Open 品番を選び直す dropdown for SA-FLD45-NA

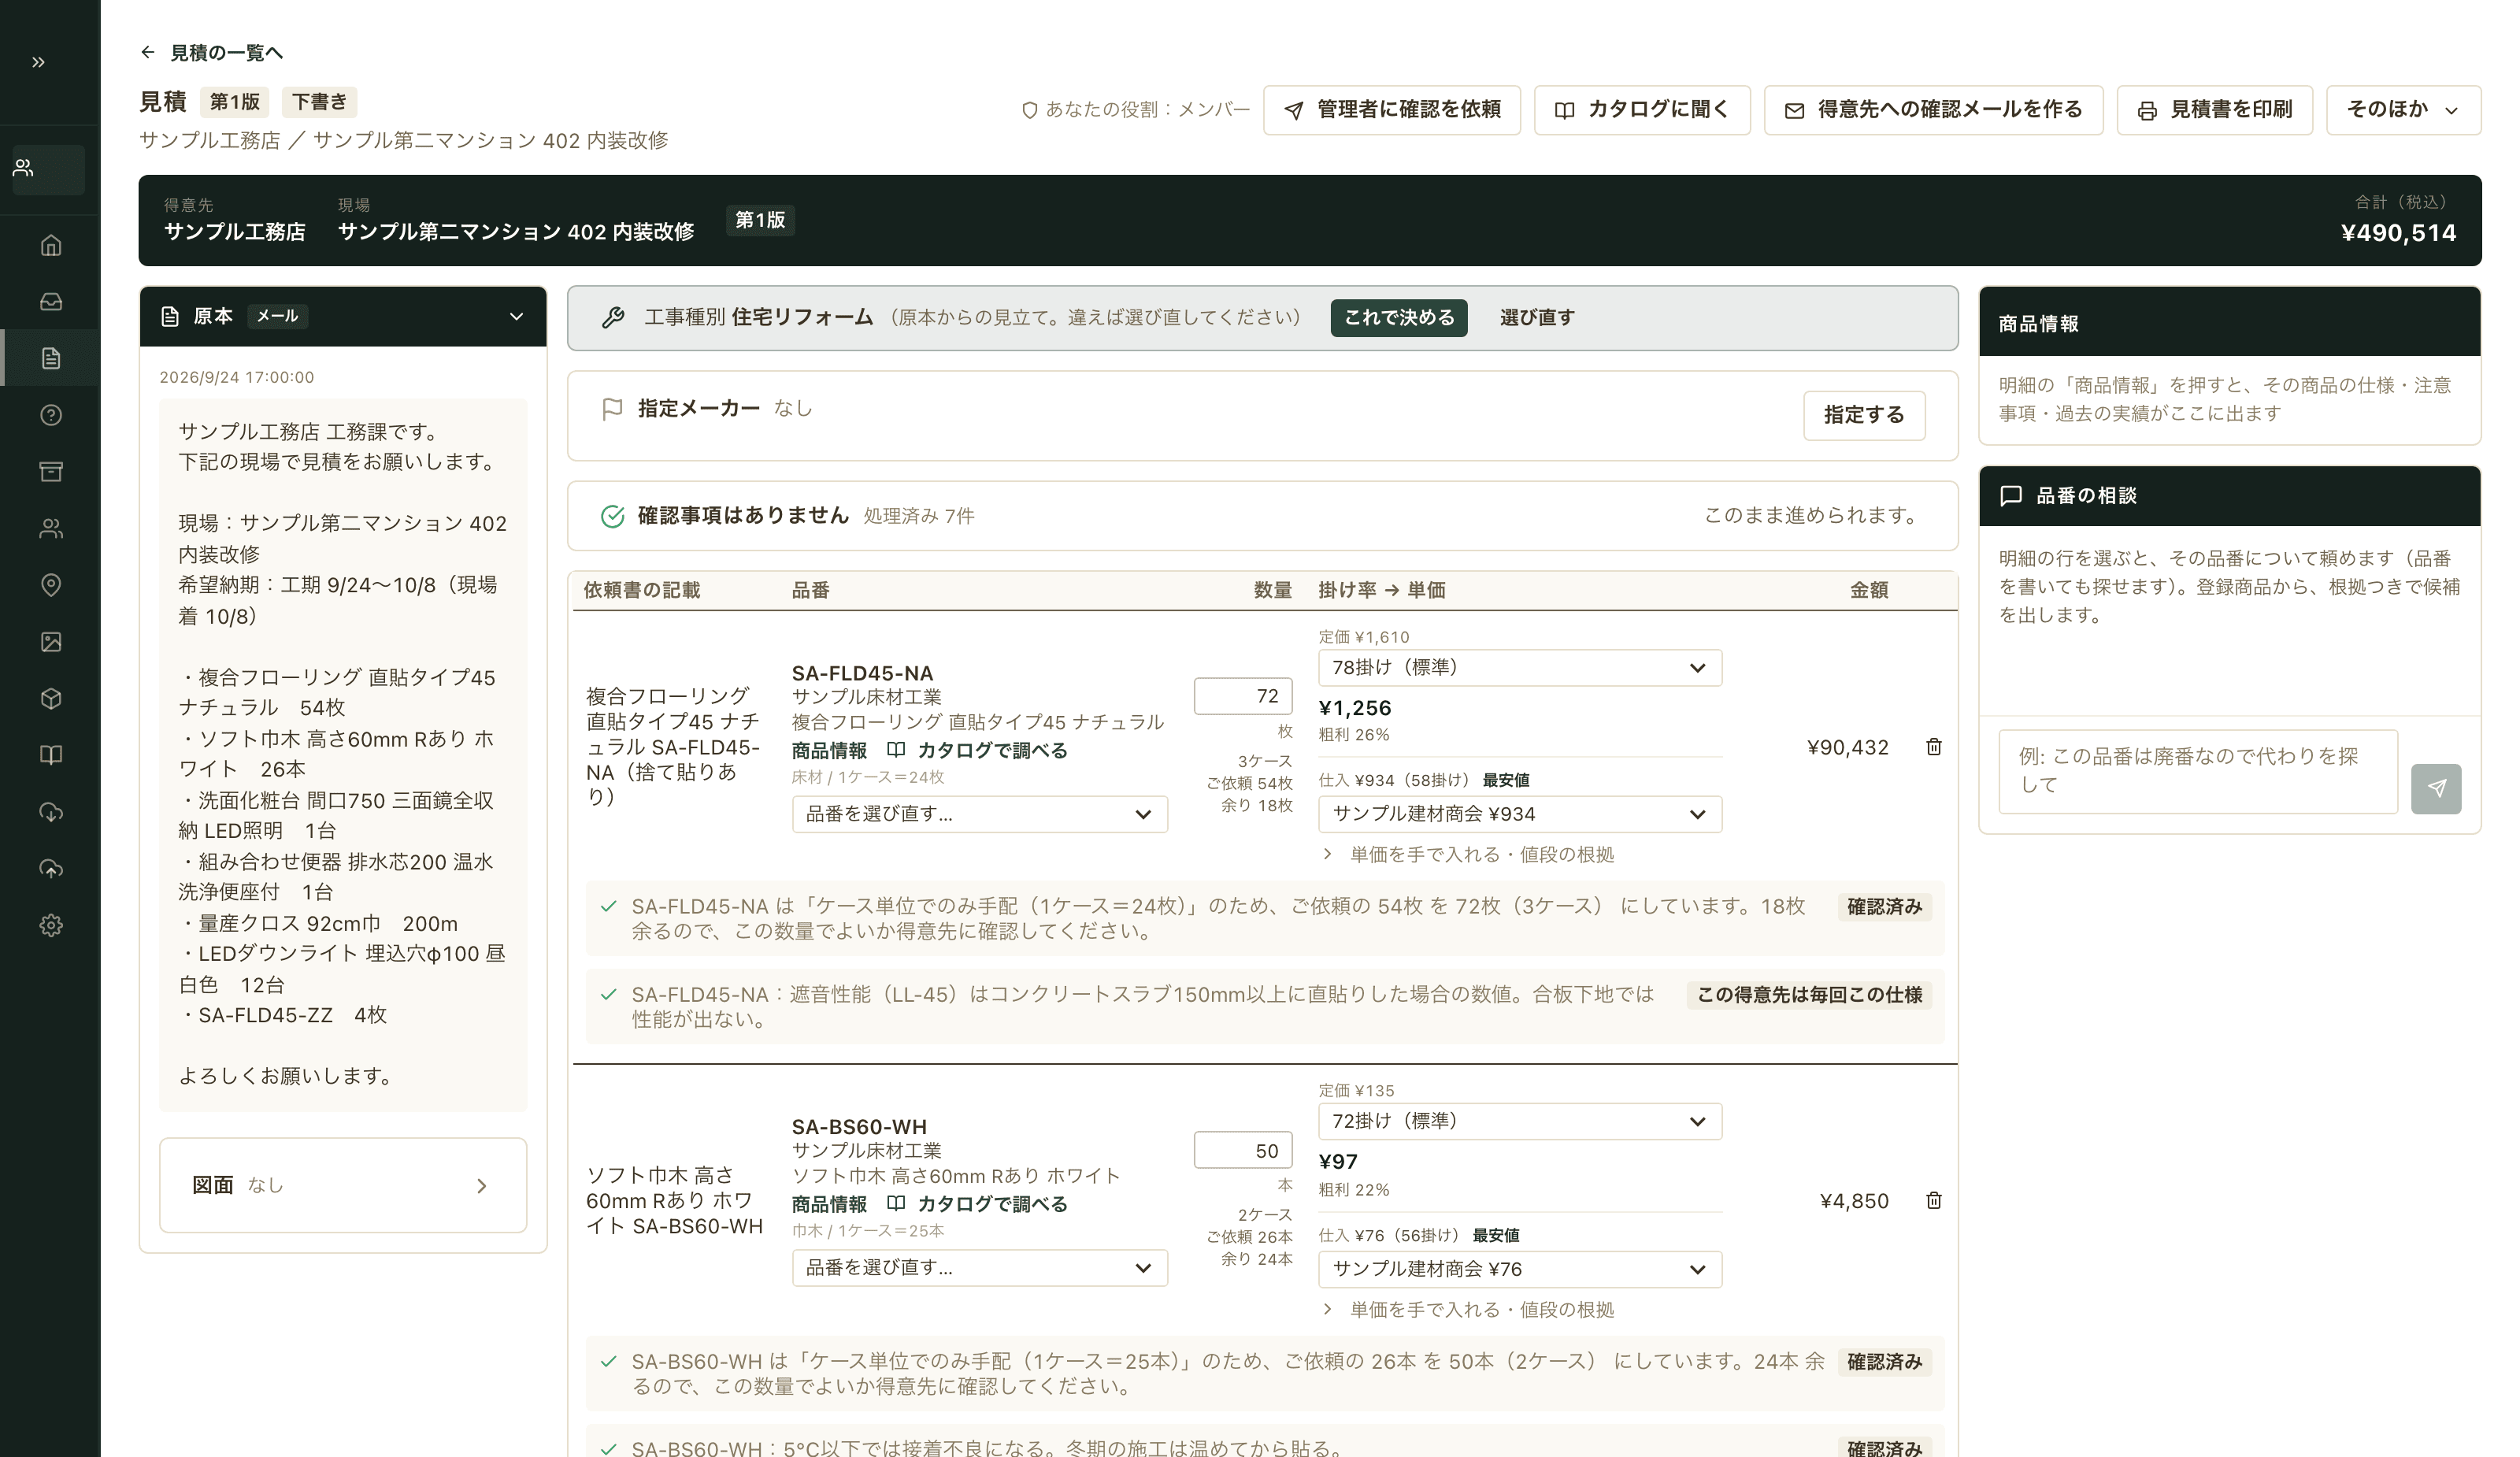coord(979,814)
